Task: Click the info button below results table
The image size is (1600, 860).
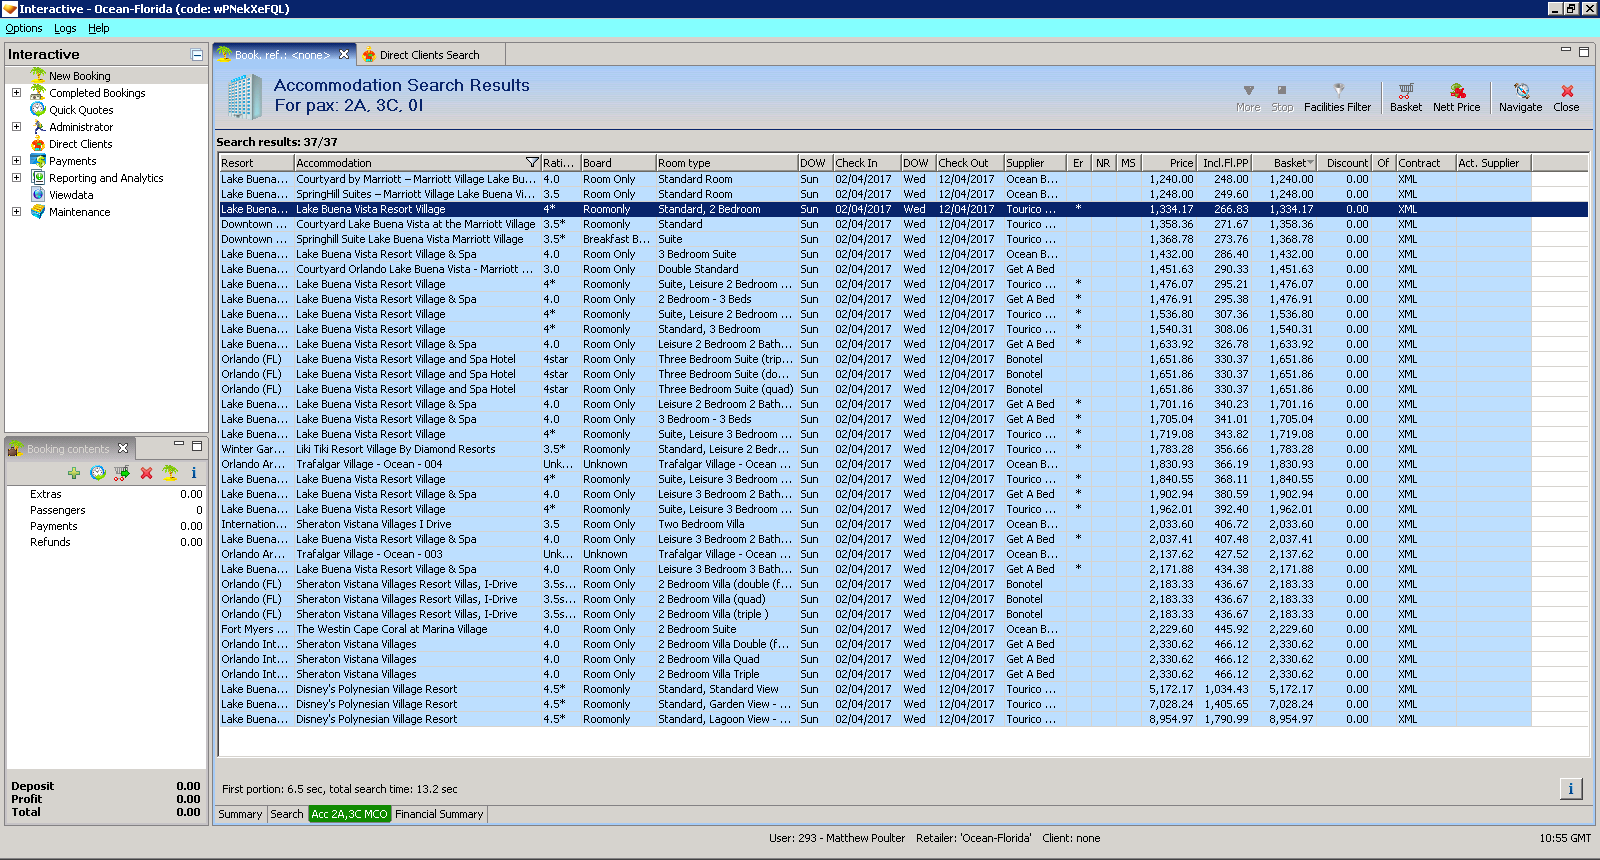Action: 1571,789
